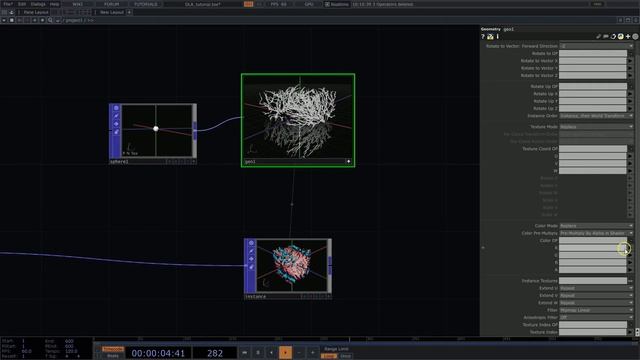Click the play reverse button
Screen dimensions: 640x360
coord(271,353)
